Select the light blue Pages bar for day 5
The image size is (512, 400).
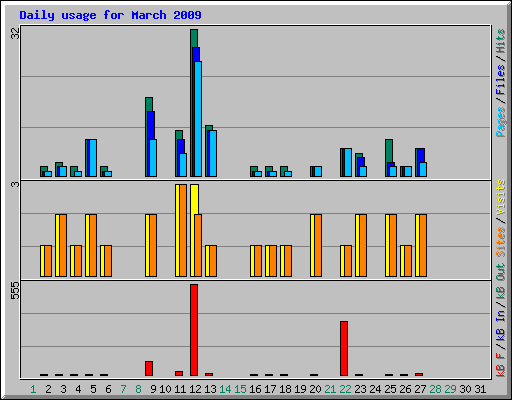[x=93, y=158]
